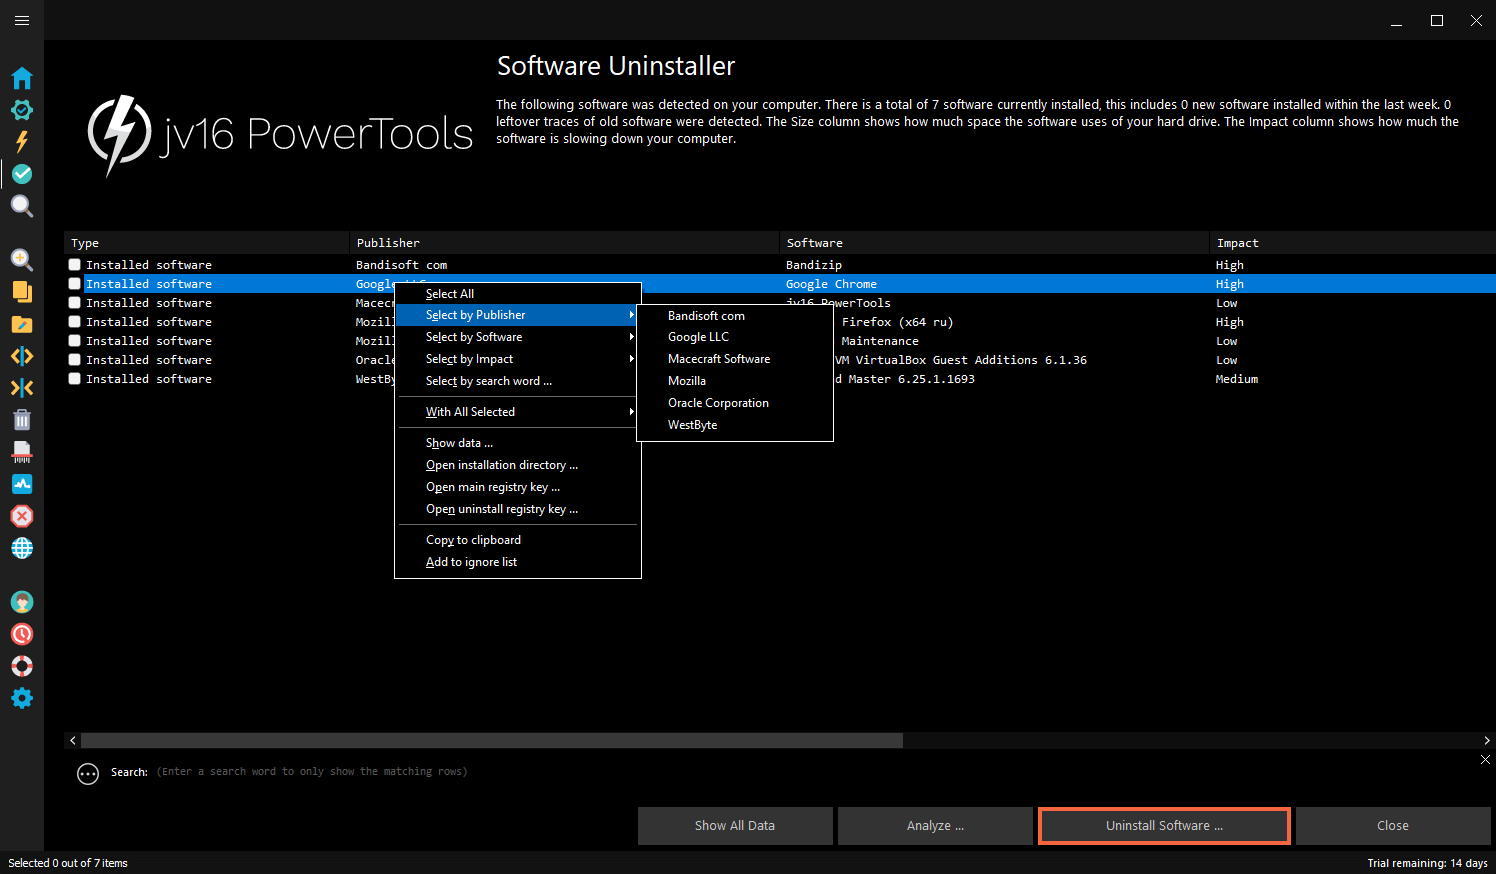Check the box for the Firefox (x64 ru) row
Screen dimensions: 1496x874
(75, 322)
